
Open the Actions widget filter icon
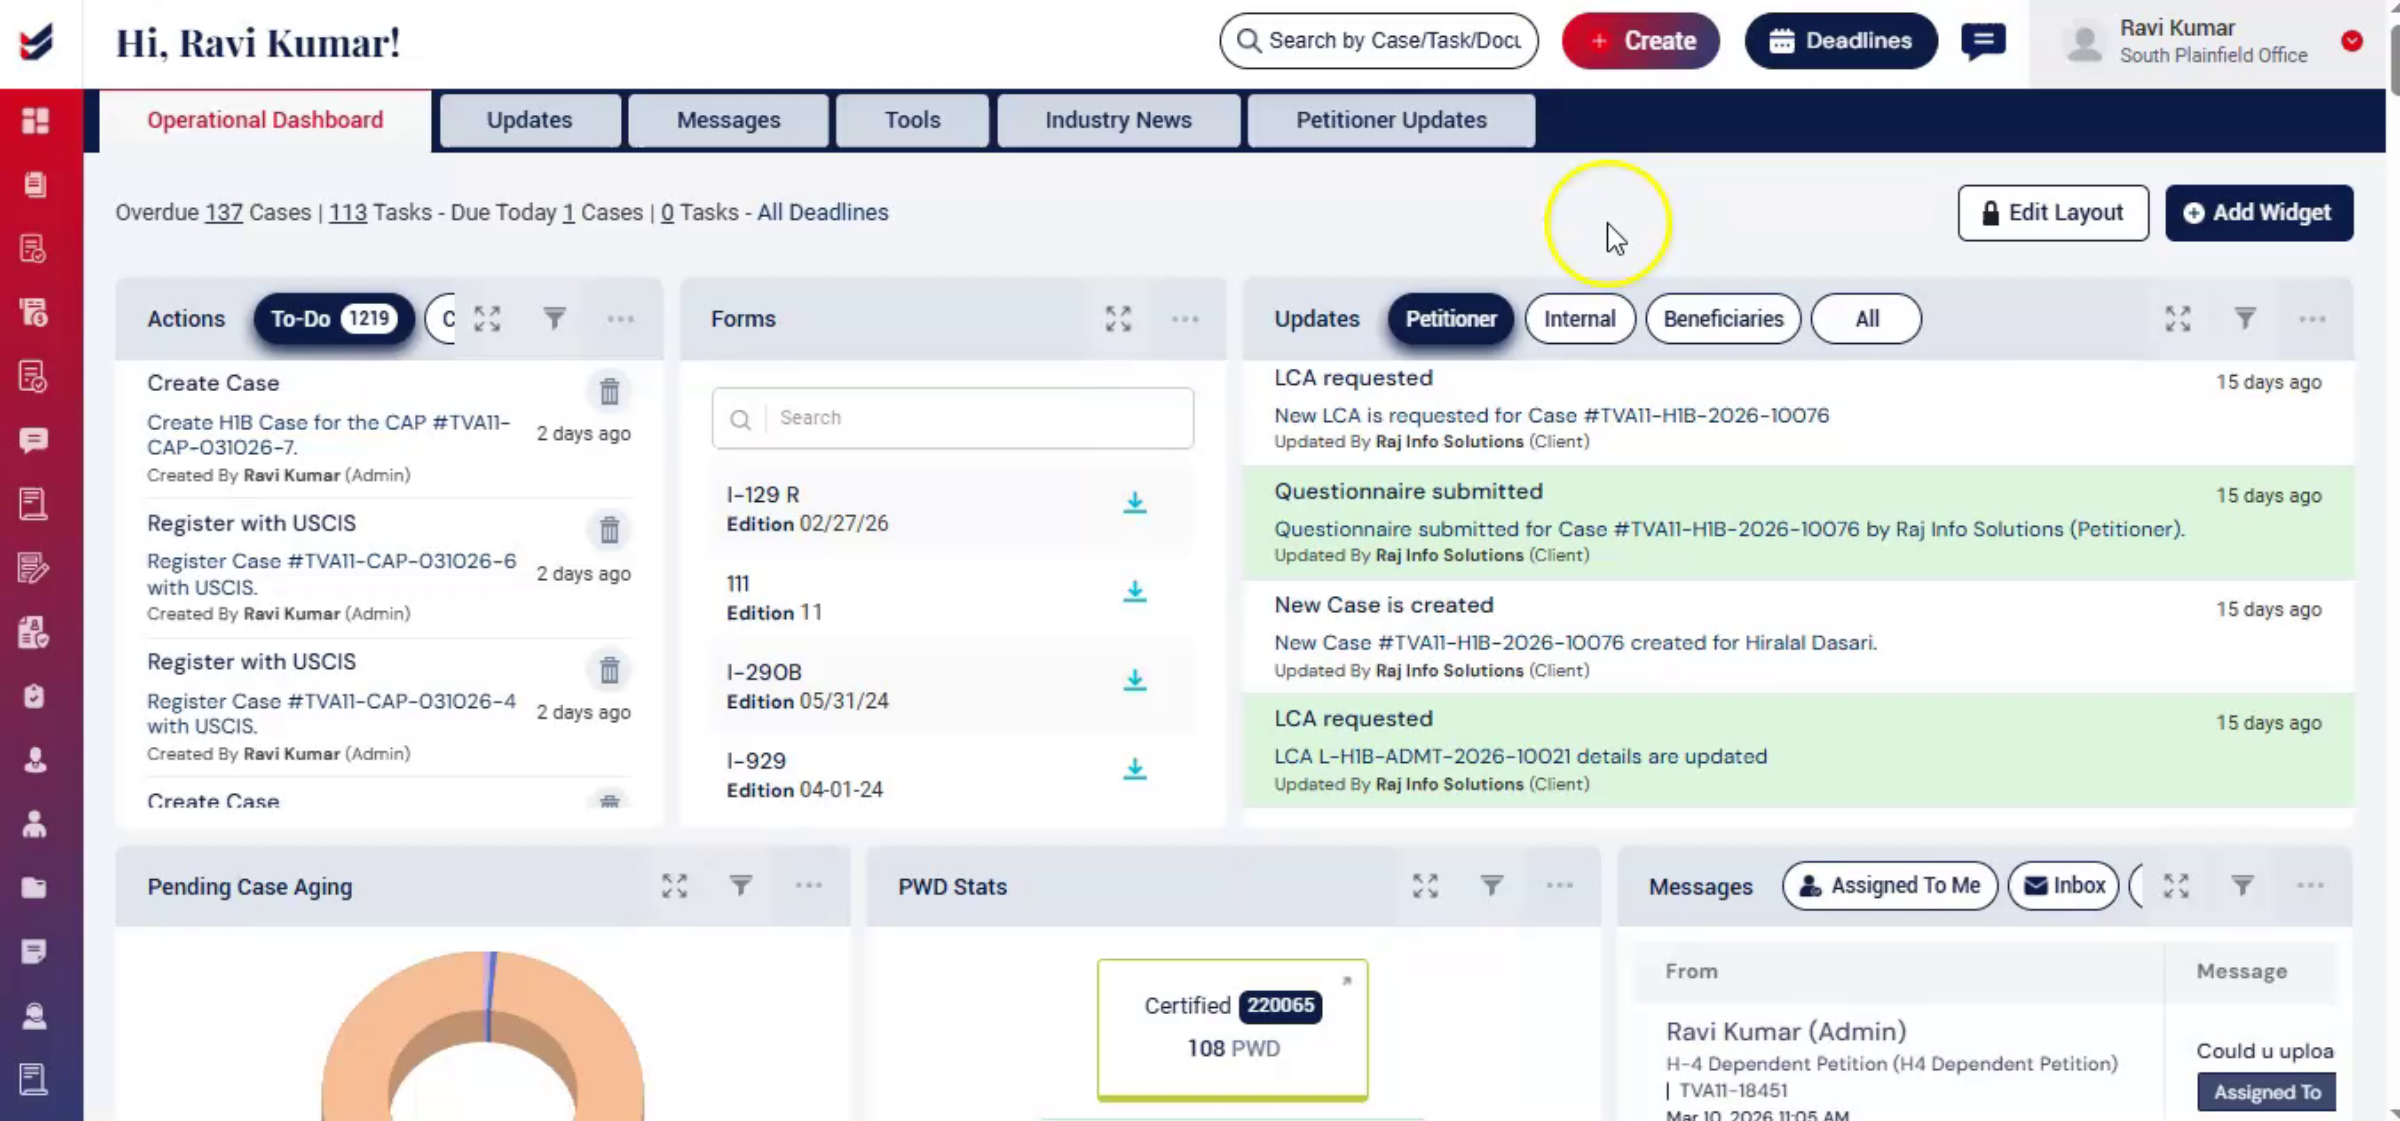[554, 319]
